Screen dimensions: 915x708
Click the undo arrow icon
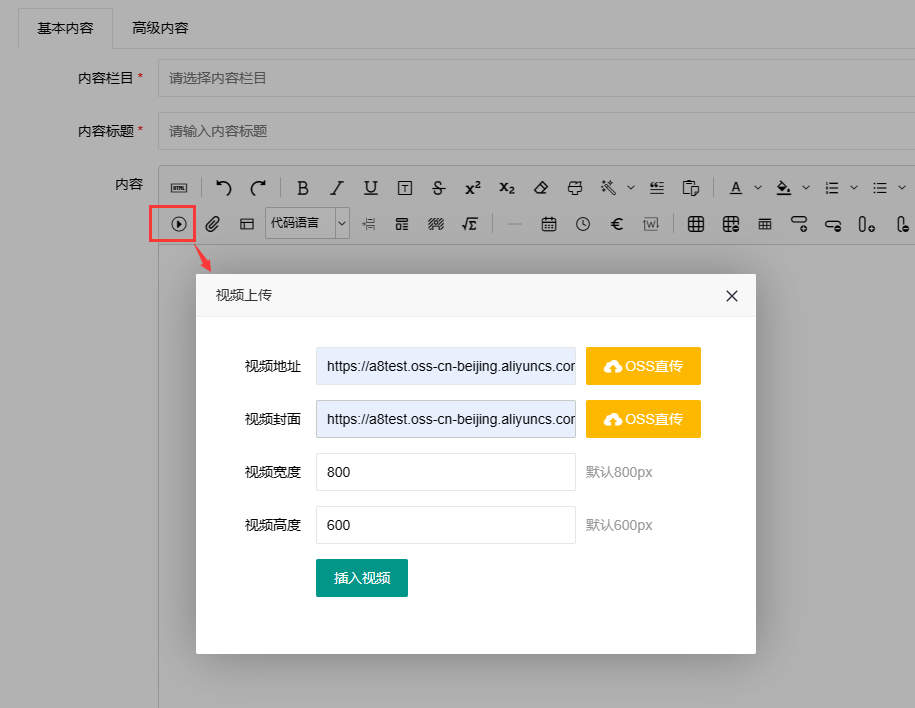(x=224, y=187)
